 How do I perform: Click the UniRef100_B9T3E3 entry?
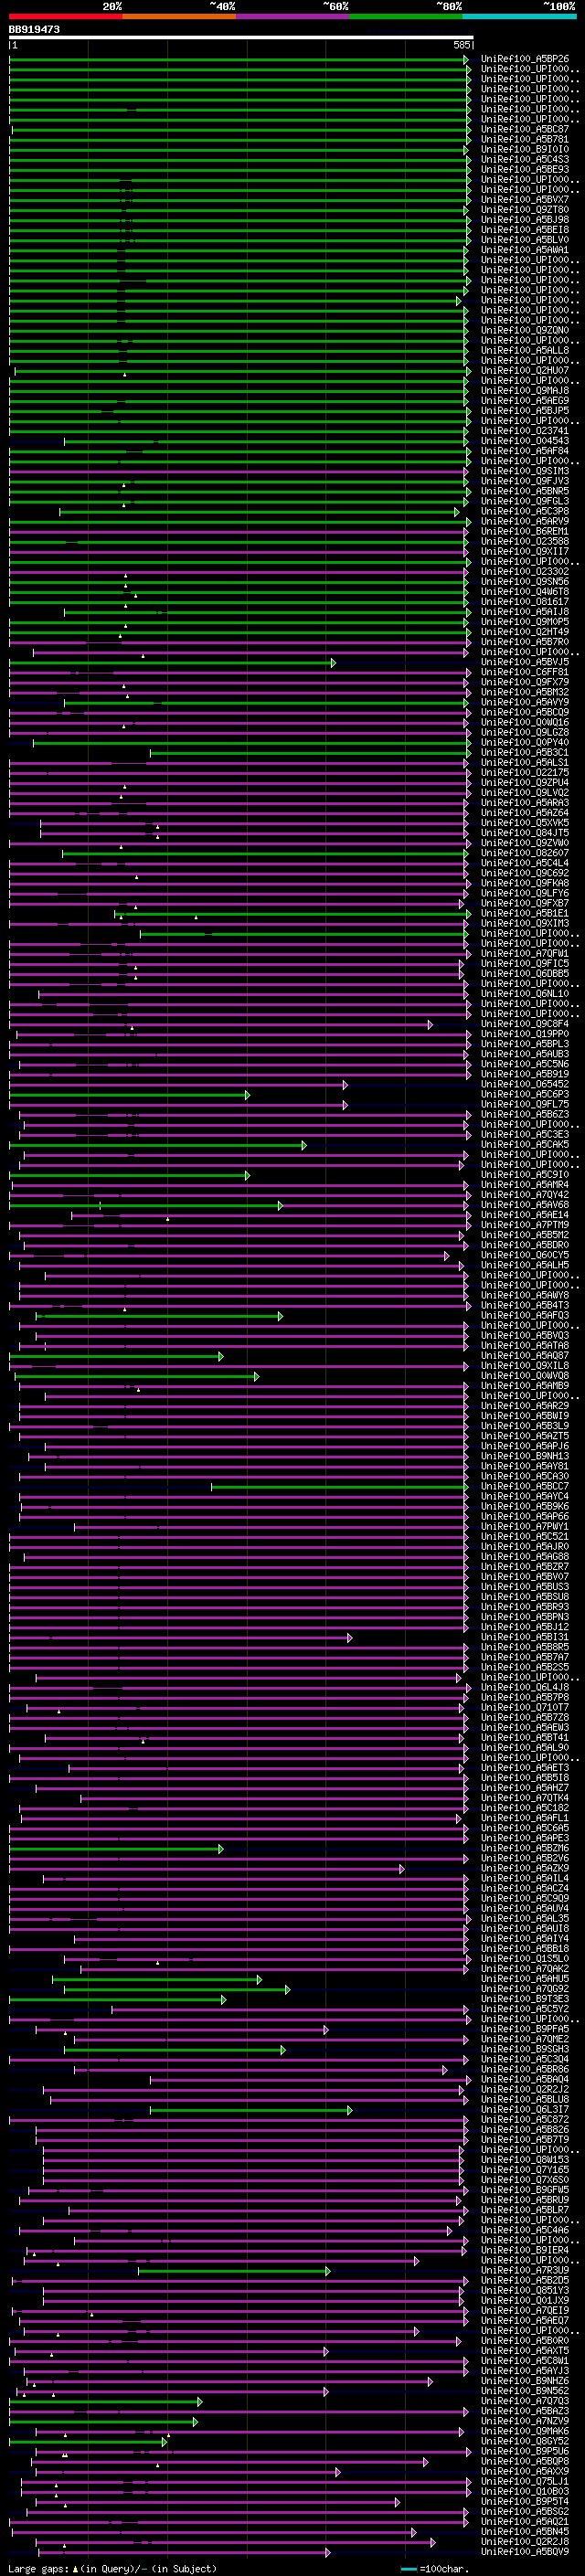(x=524, y=1999)
